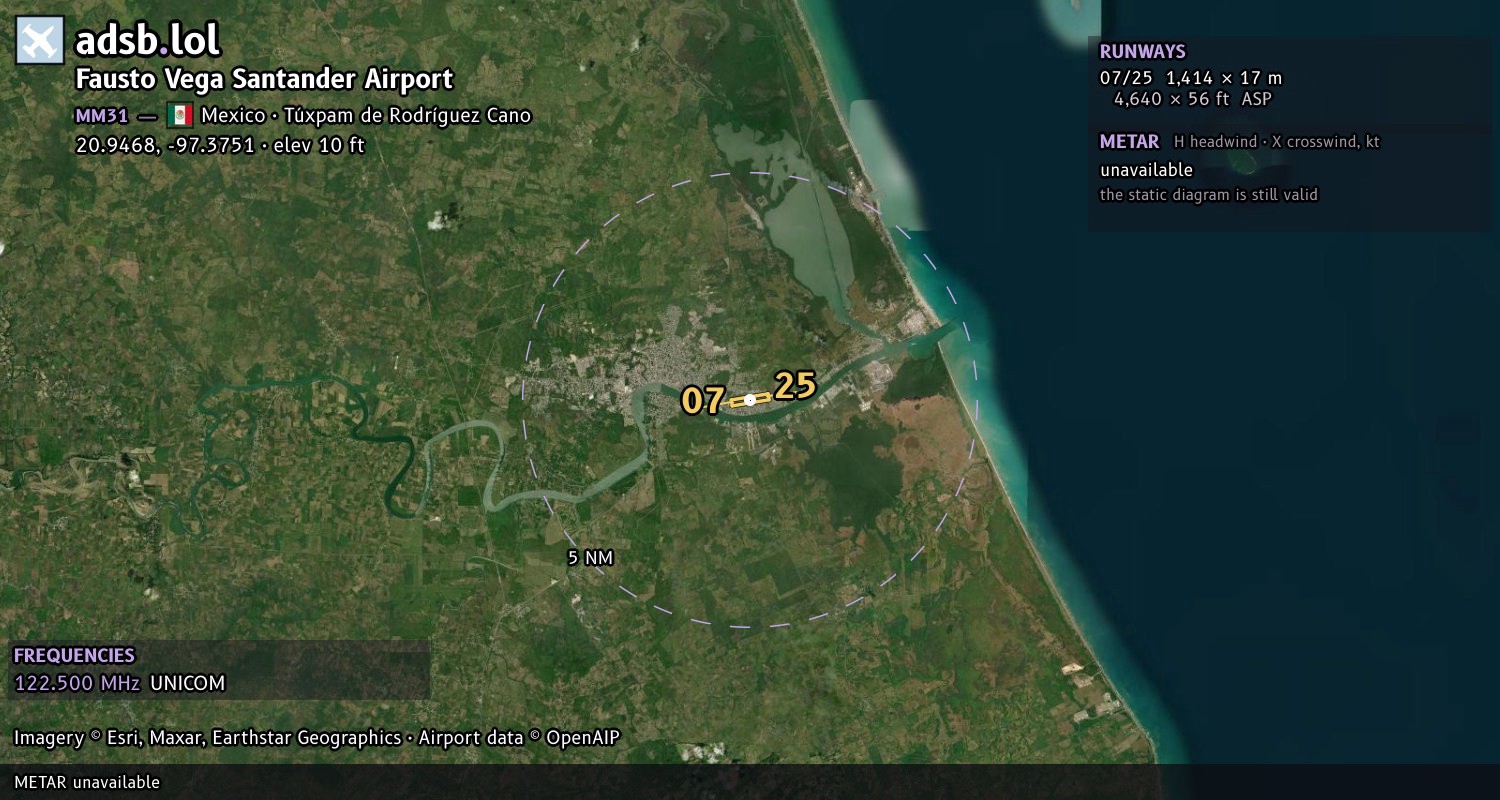Click the runway 07 label

click(x=703, y=401)
